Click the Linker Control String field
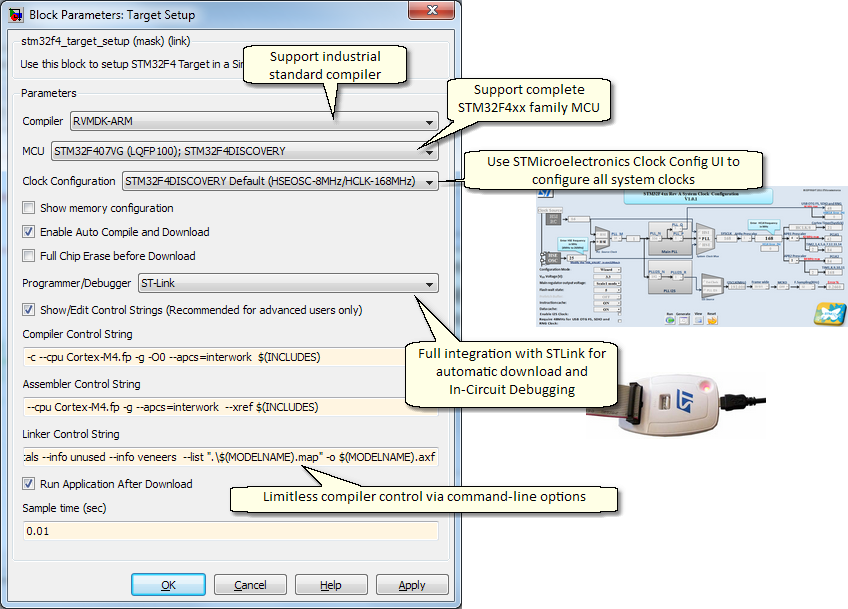The image size is (848, 609). [x=230, y=457]
